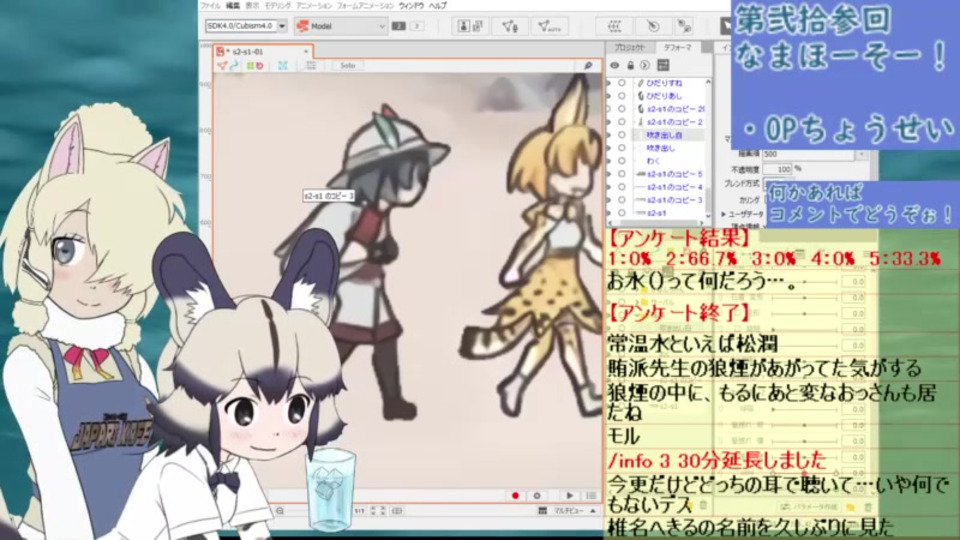Click the deformer list scroll-down arrow
The width and height of the screenshot is (960, 540).
[x=708, y=215]
